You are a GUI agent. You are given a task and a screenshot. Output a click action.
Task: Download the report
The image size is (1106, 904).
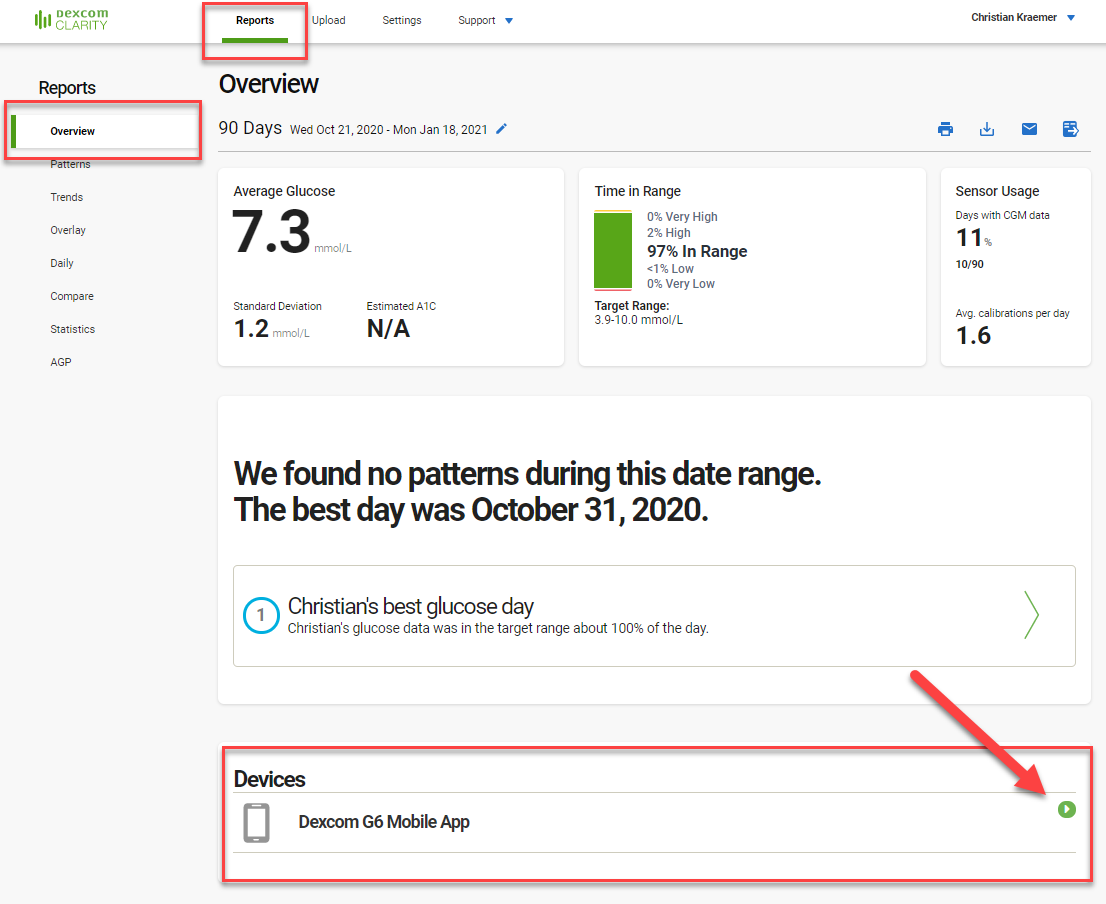pyautogui.click(x=987, y=129)
